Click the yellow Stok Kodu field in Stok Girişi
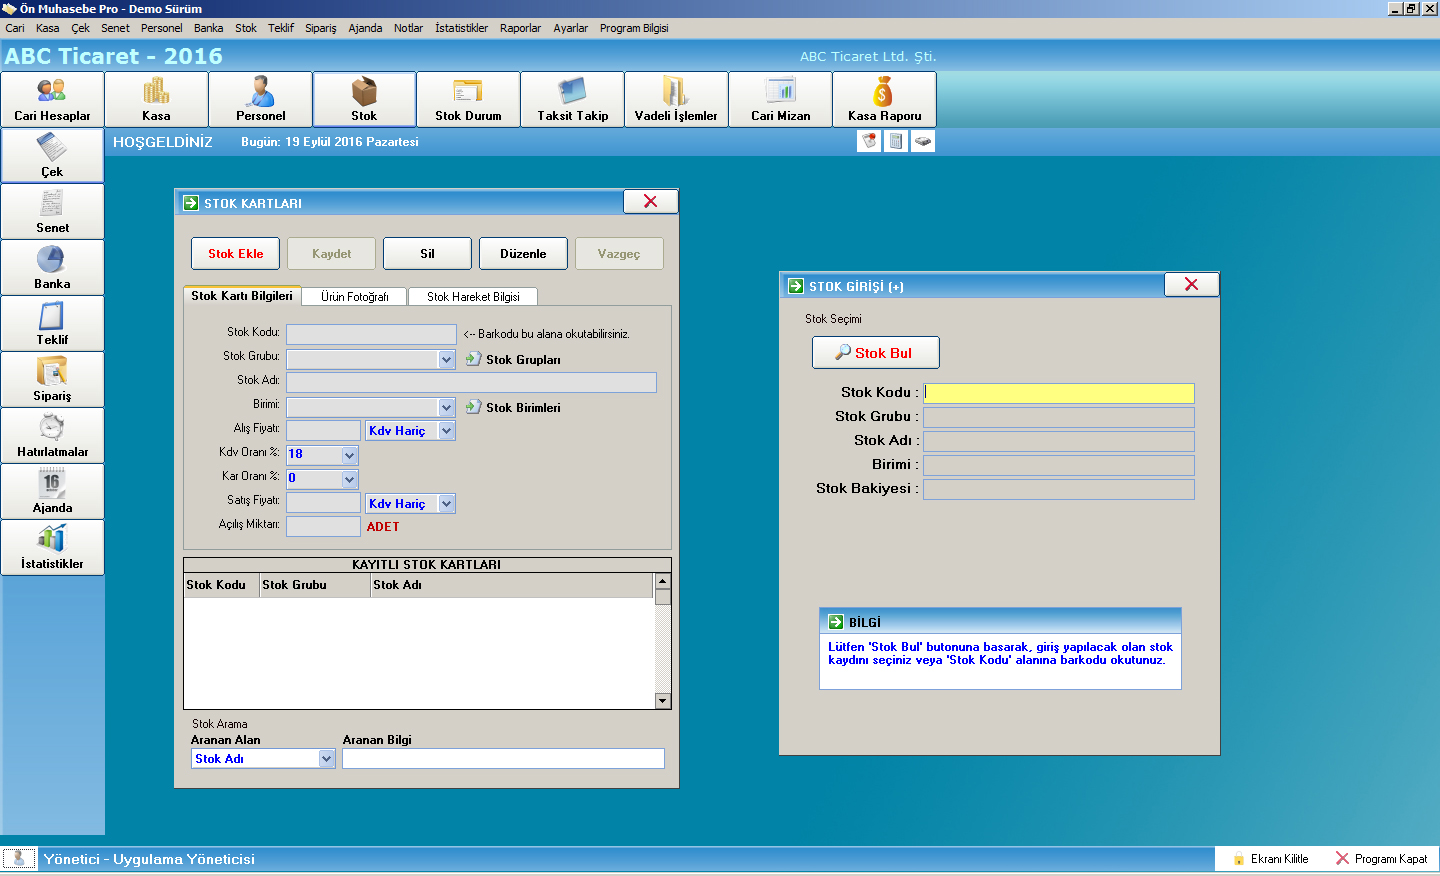 1058,393
